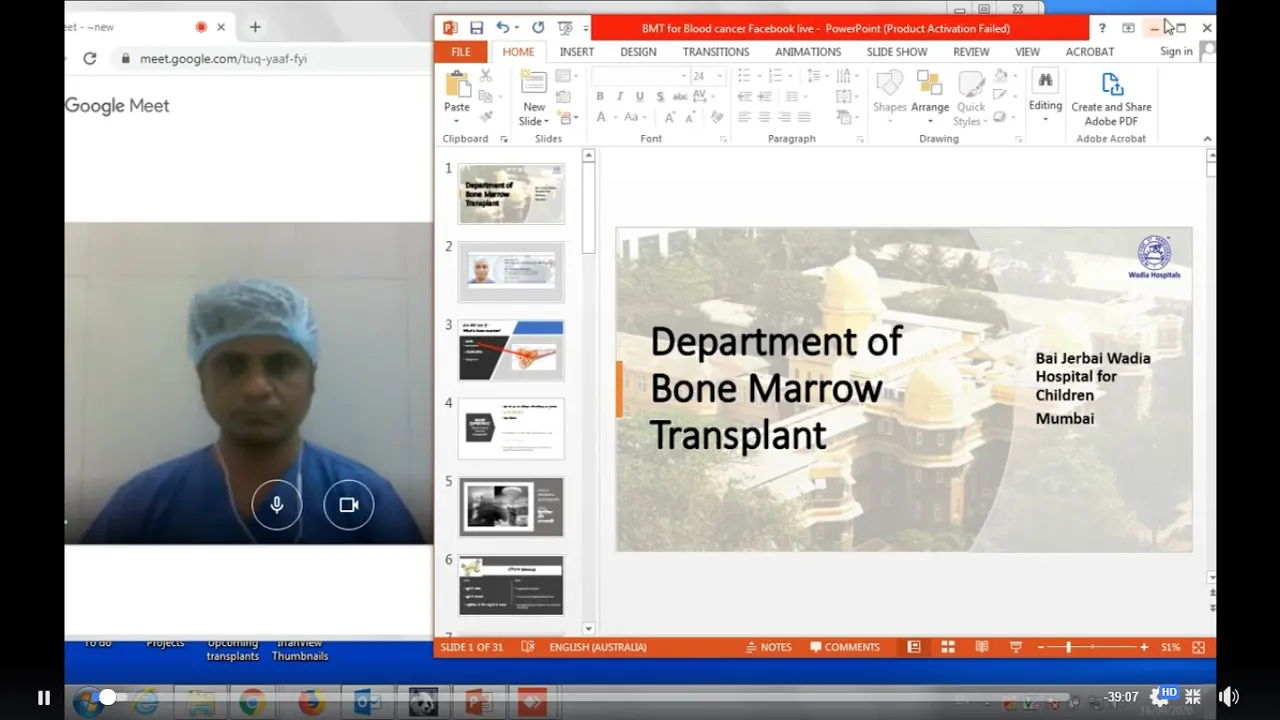Viewport: 1280px width, 720px height.
Task: Switch to the DESIGN tab
Action: [638, 52]
